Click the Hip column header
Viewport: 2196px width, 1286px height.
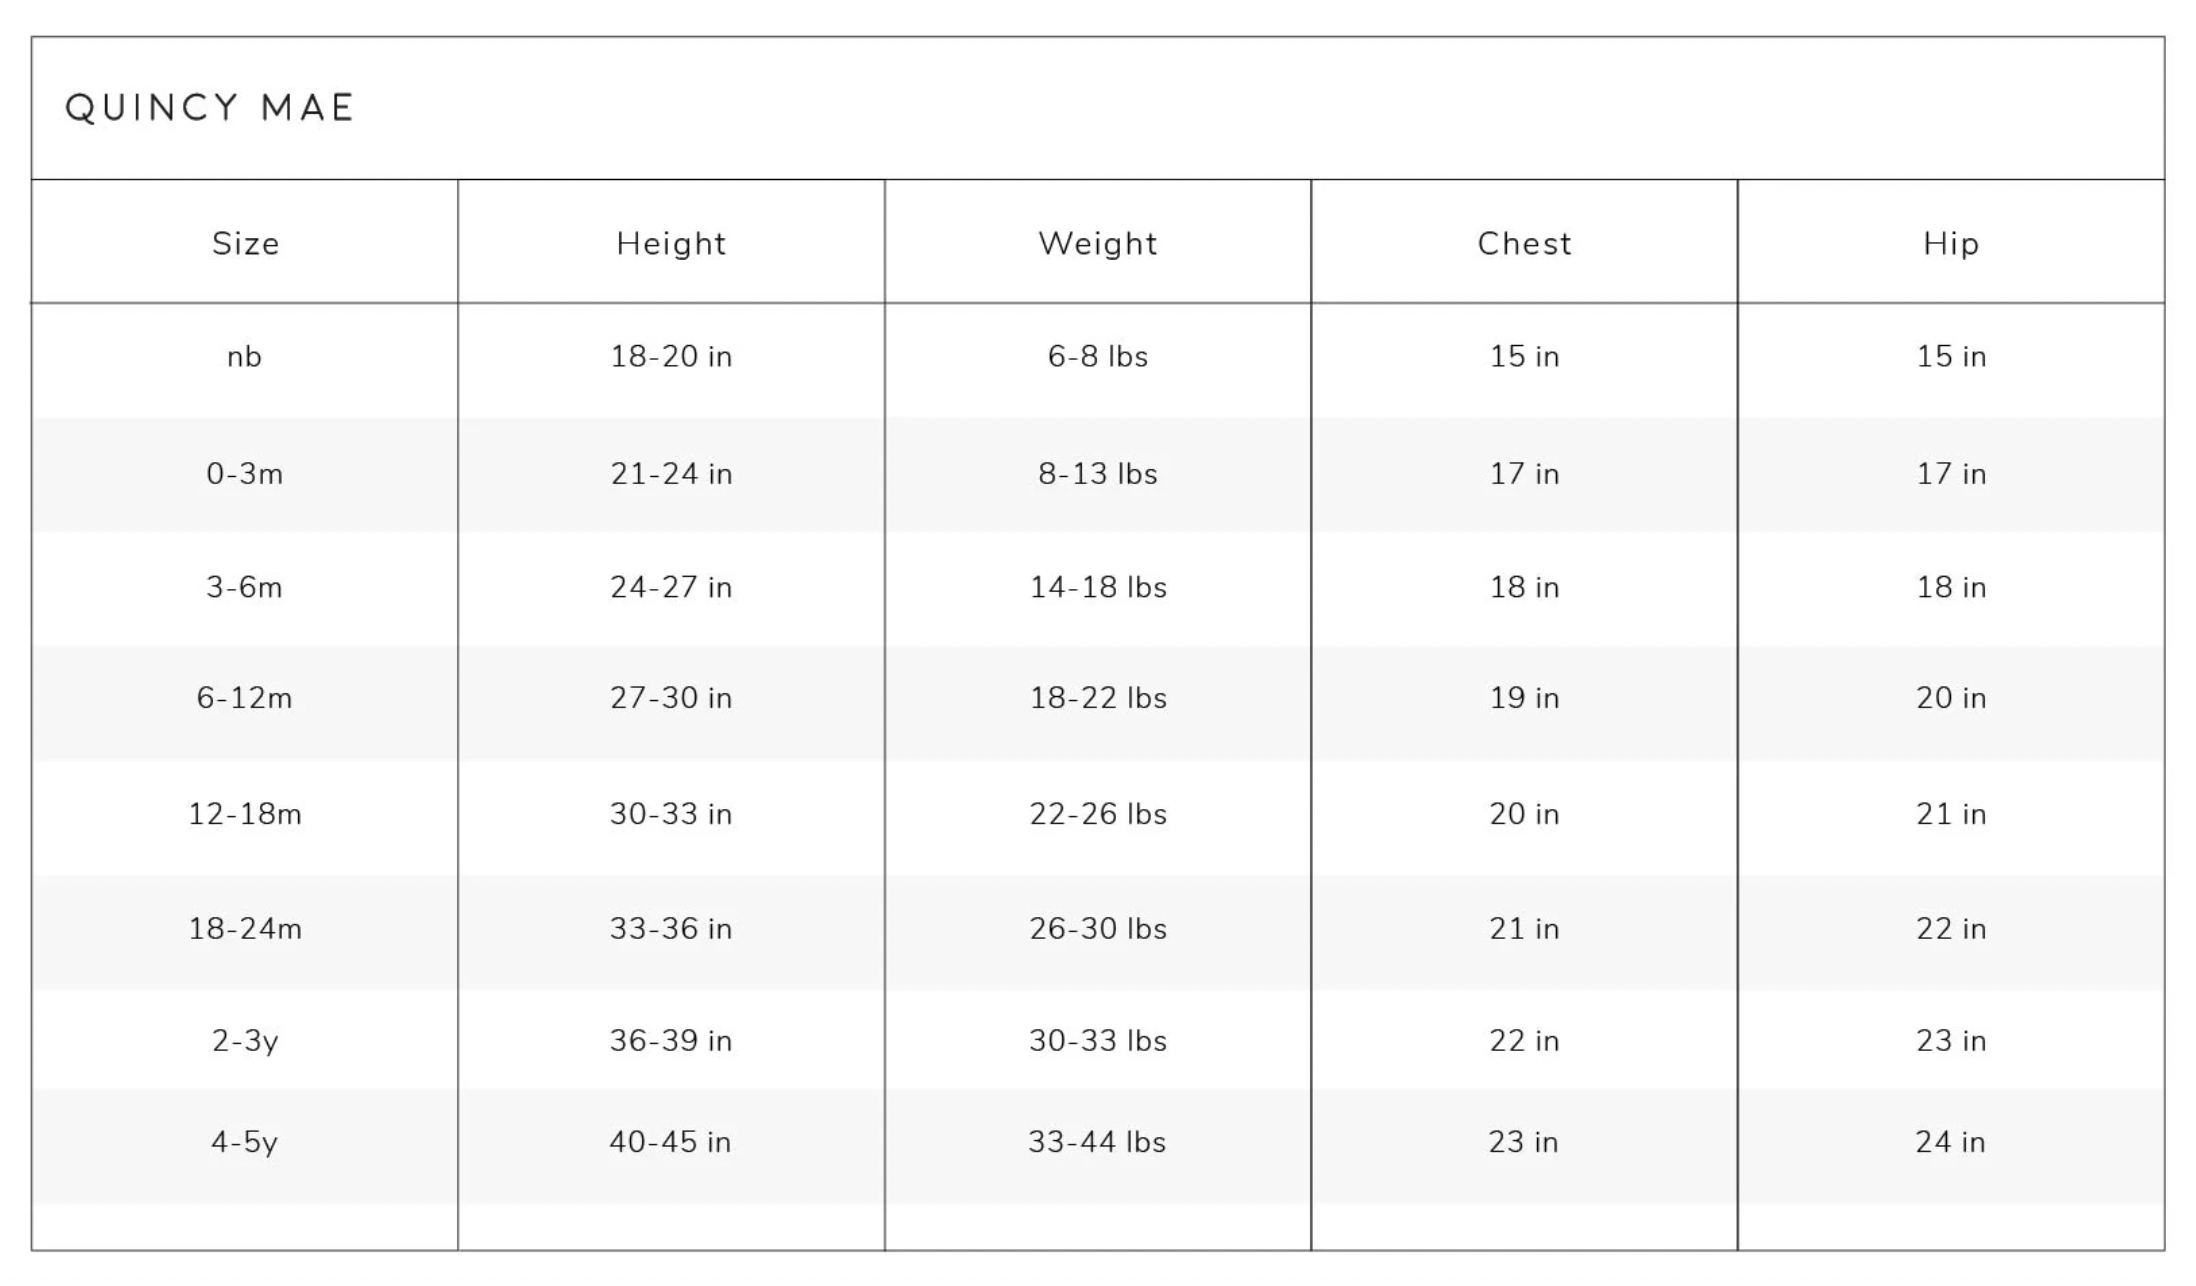(x=1951, y=244)
